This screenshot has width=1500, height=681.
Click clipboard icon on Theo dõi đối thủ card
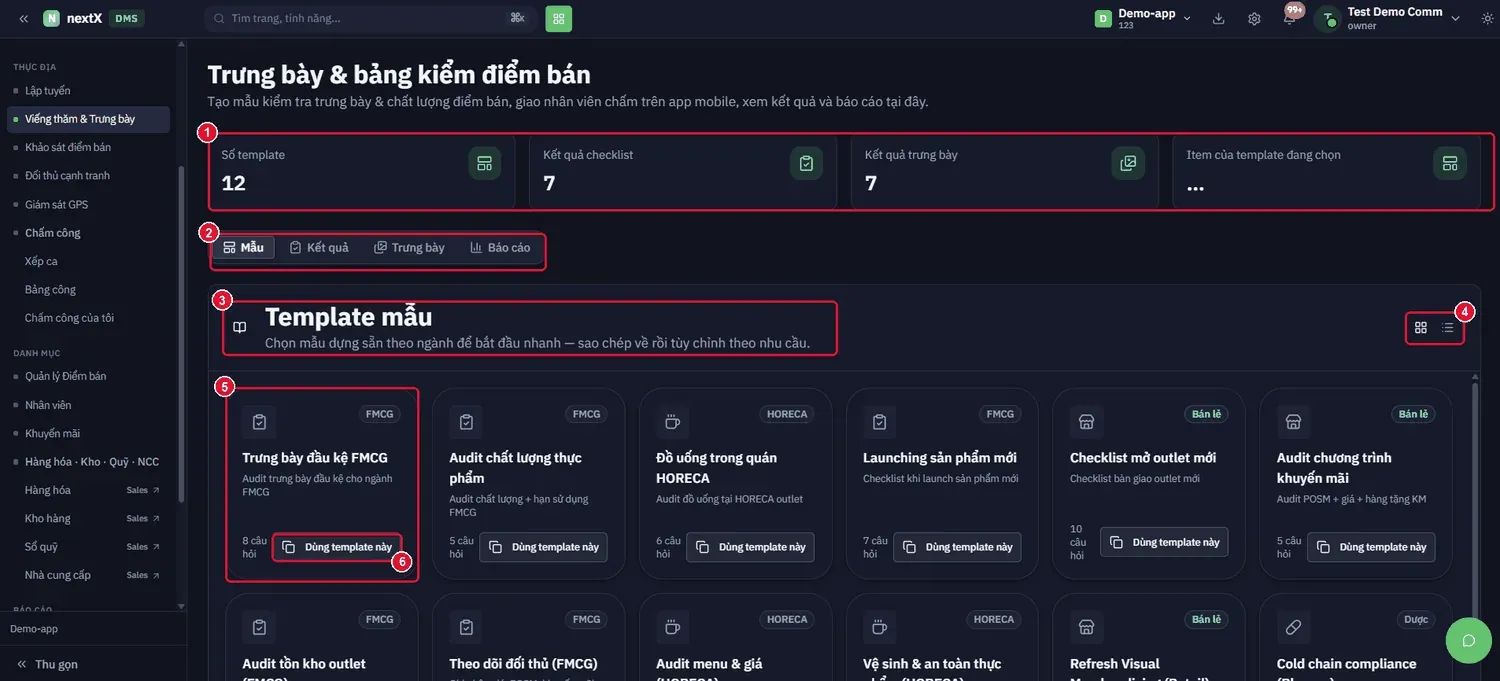[466, 627]
